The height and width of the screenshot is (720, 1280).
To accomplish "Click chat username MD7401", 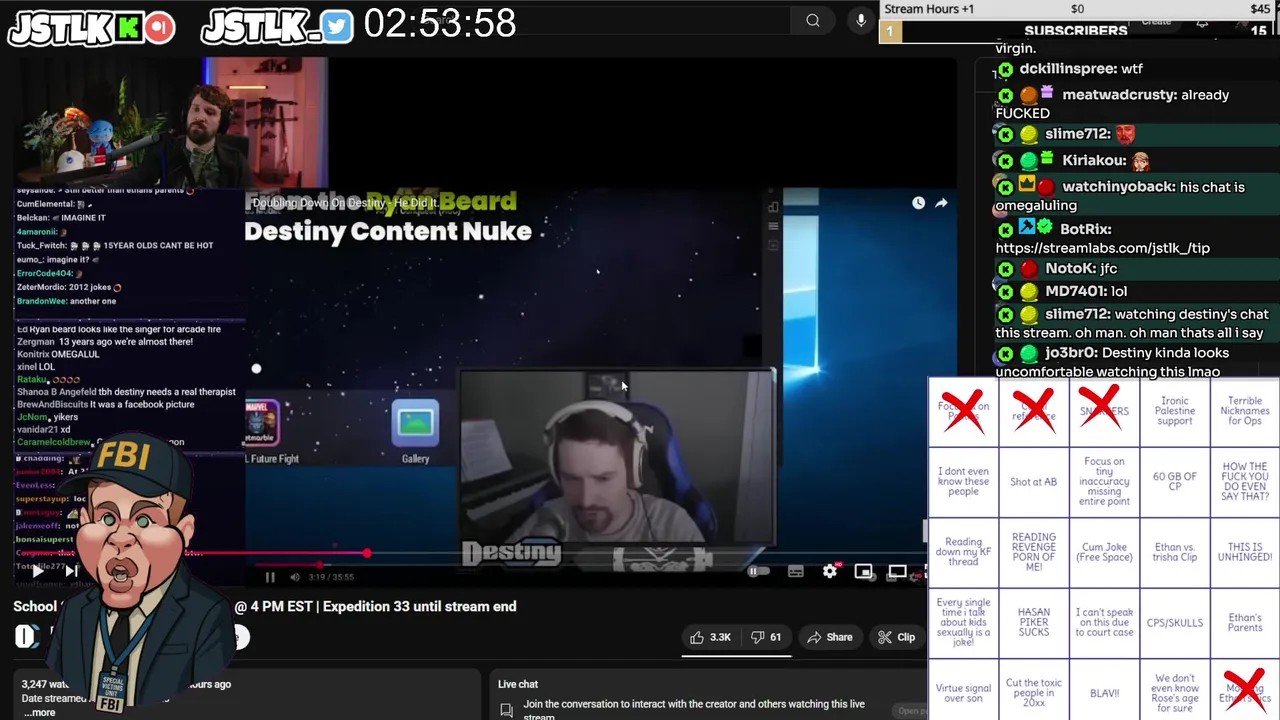I will [x=1072, y=291].
